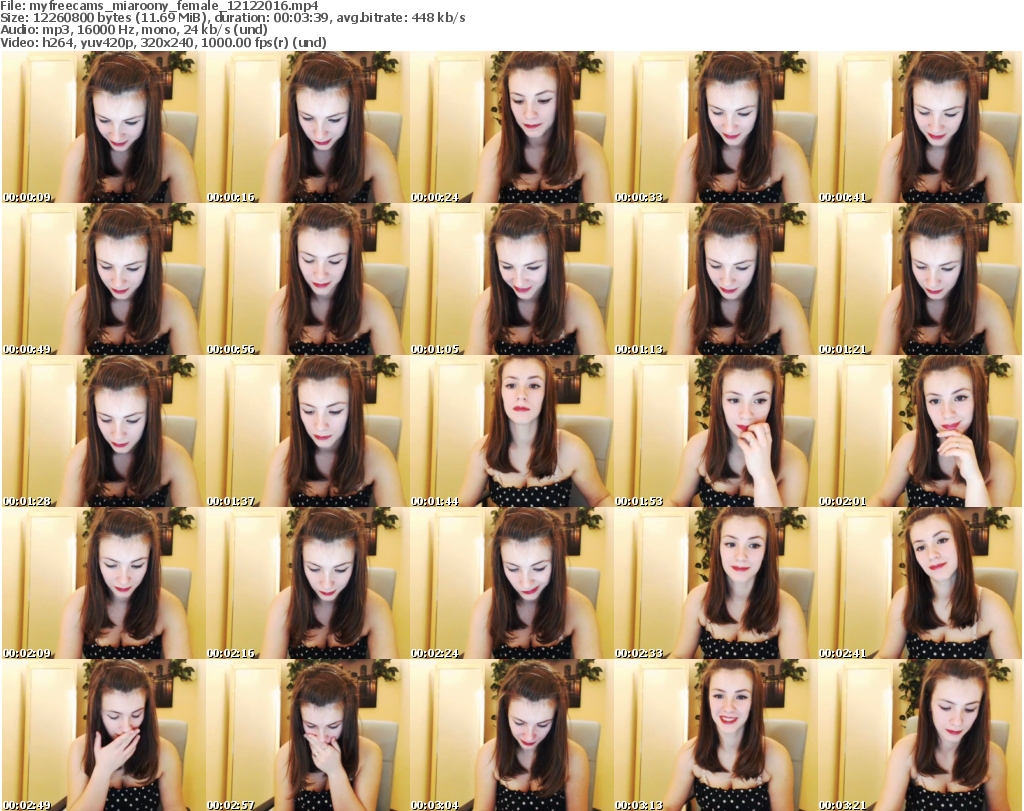This screenshot has height=811, width=1024.
Task: Choose the frame marked 00:02:41
Action: click(x=920, y=583)
